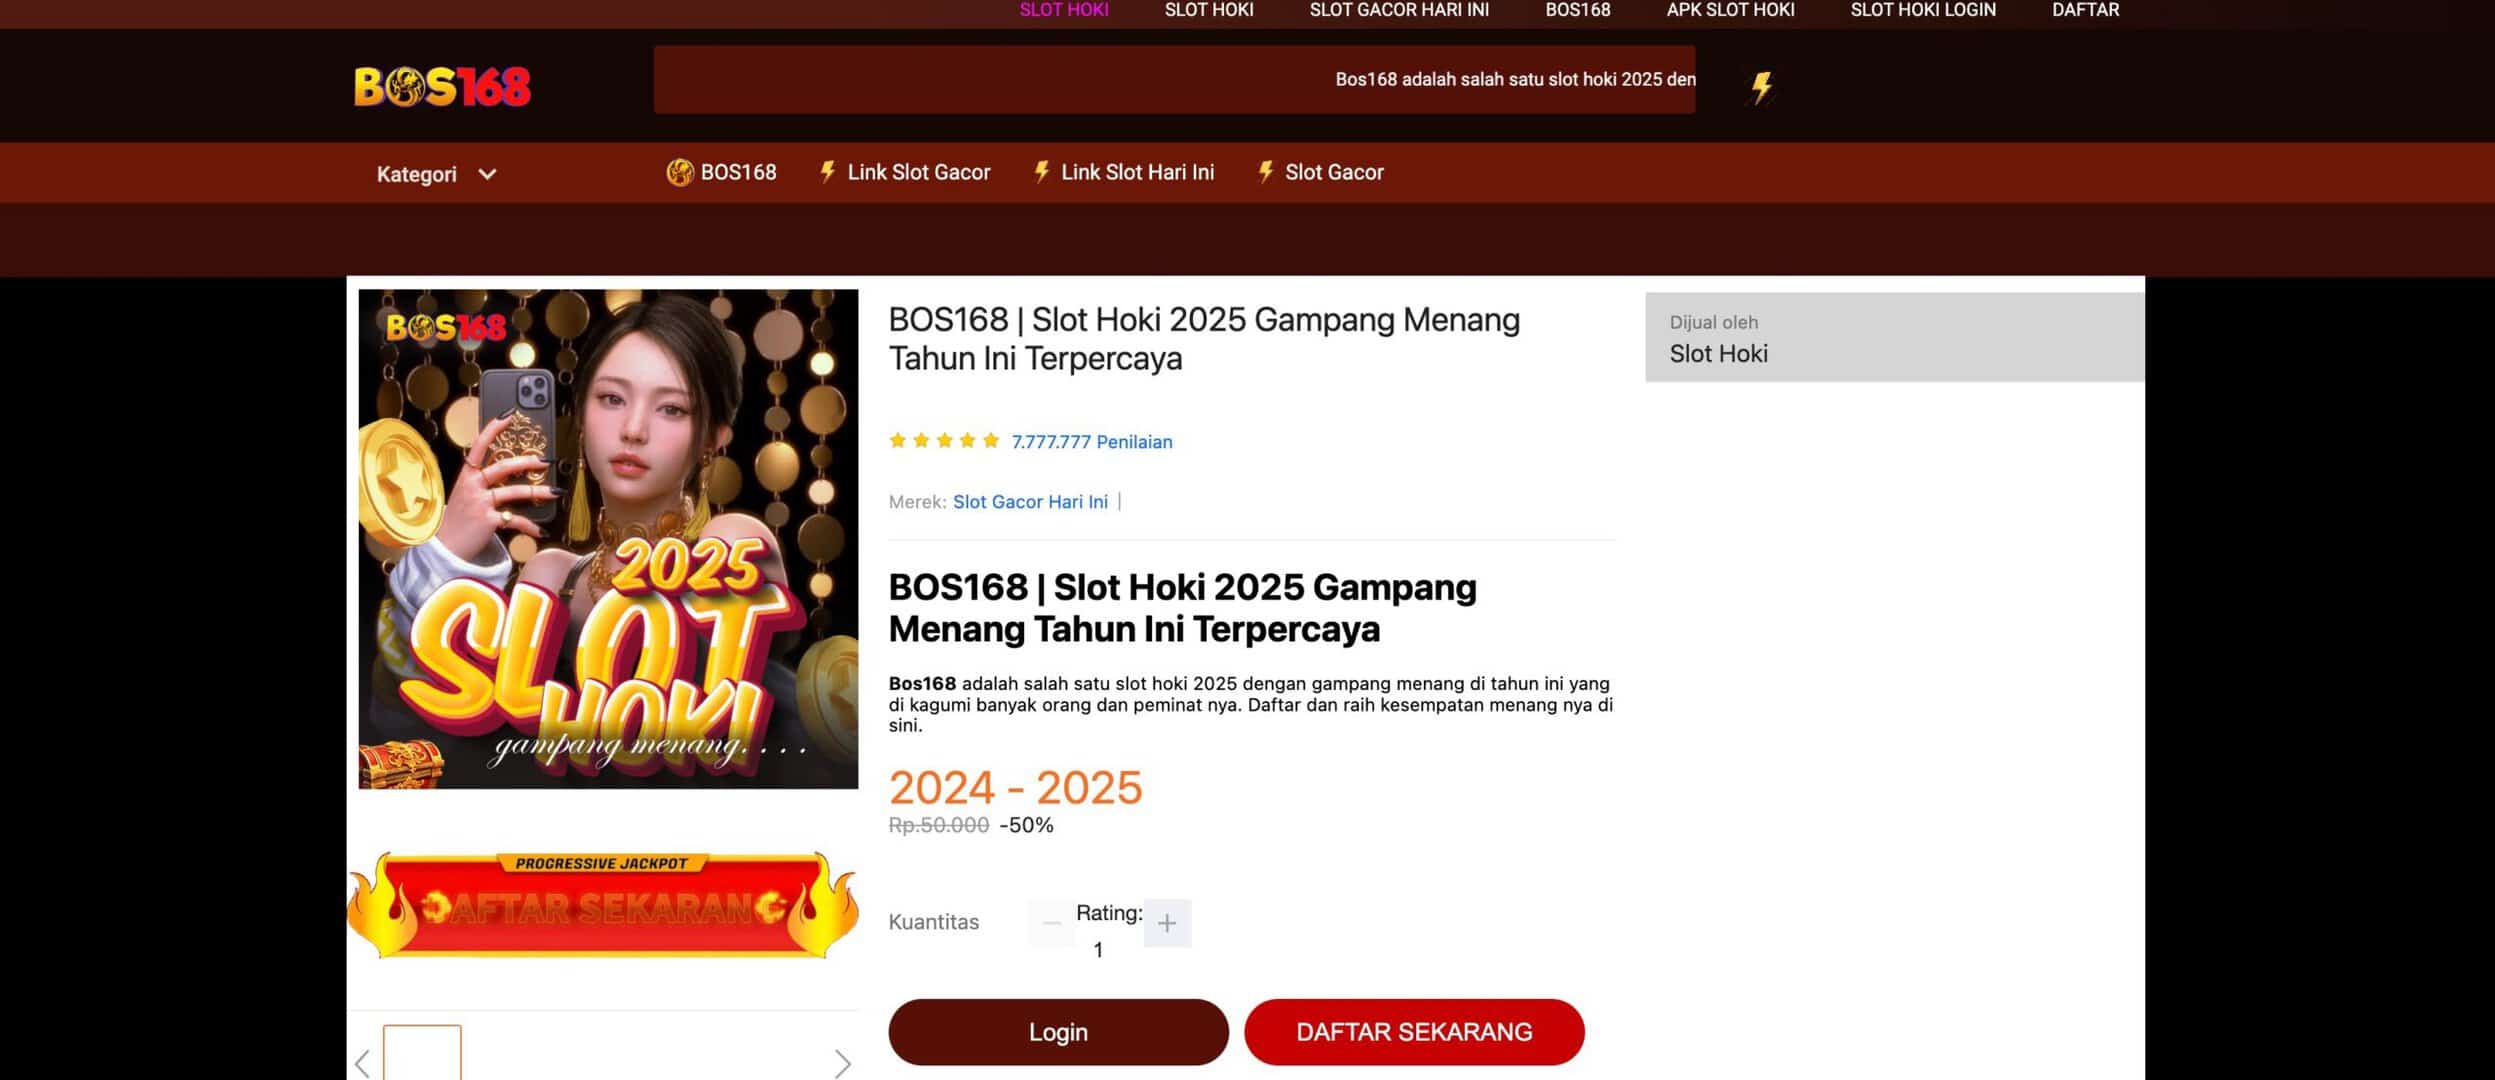
Task: Click the Slot Hoki 2025 product image
Action: tap(608, 539)
